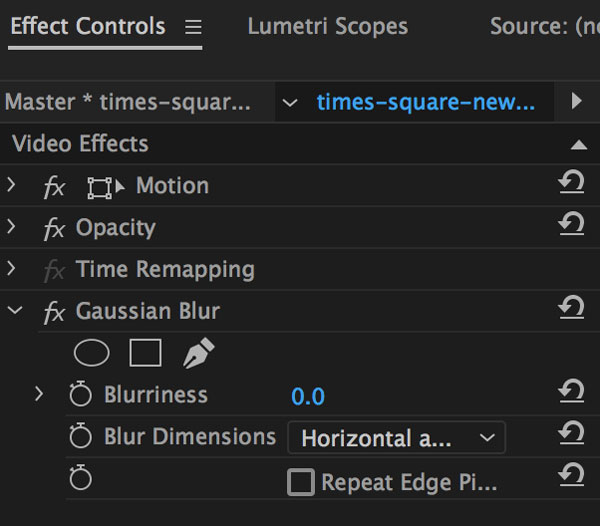The image size is (600, 526).
Task: Reset the Opacity effect
Action: click(571, 224)
